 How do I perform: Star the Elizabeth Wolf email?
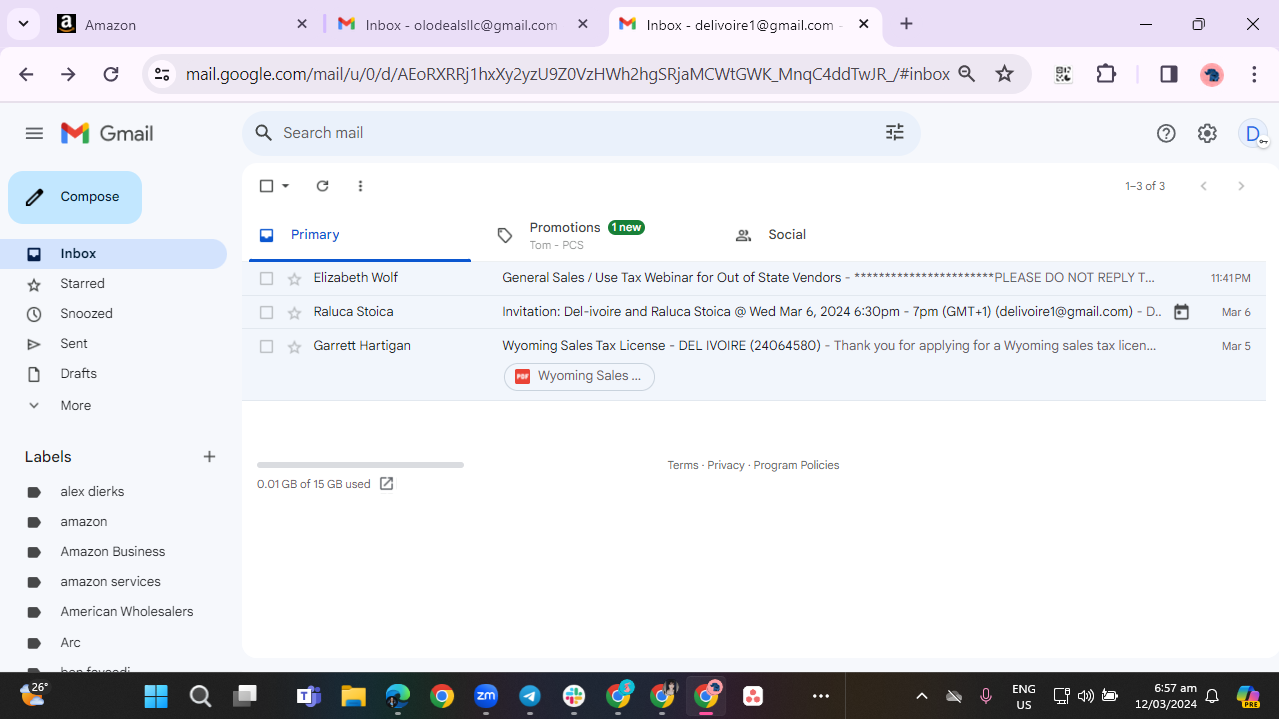point(294,279)
